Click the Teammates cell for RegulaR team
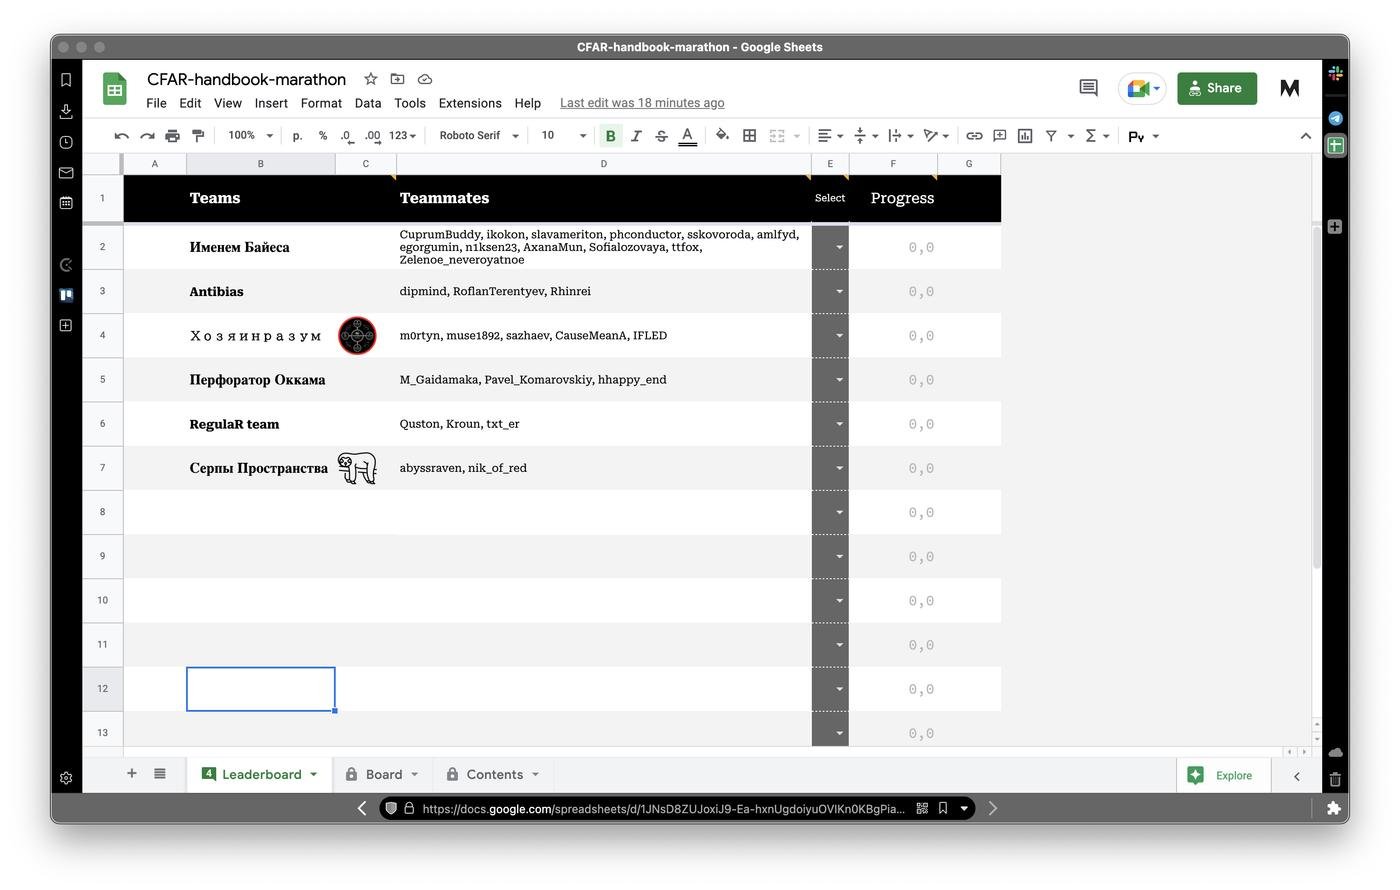This screenshot has height=890, width=1400. tap(603, 424)
